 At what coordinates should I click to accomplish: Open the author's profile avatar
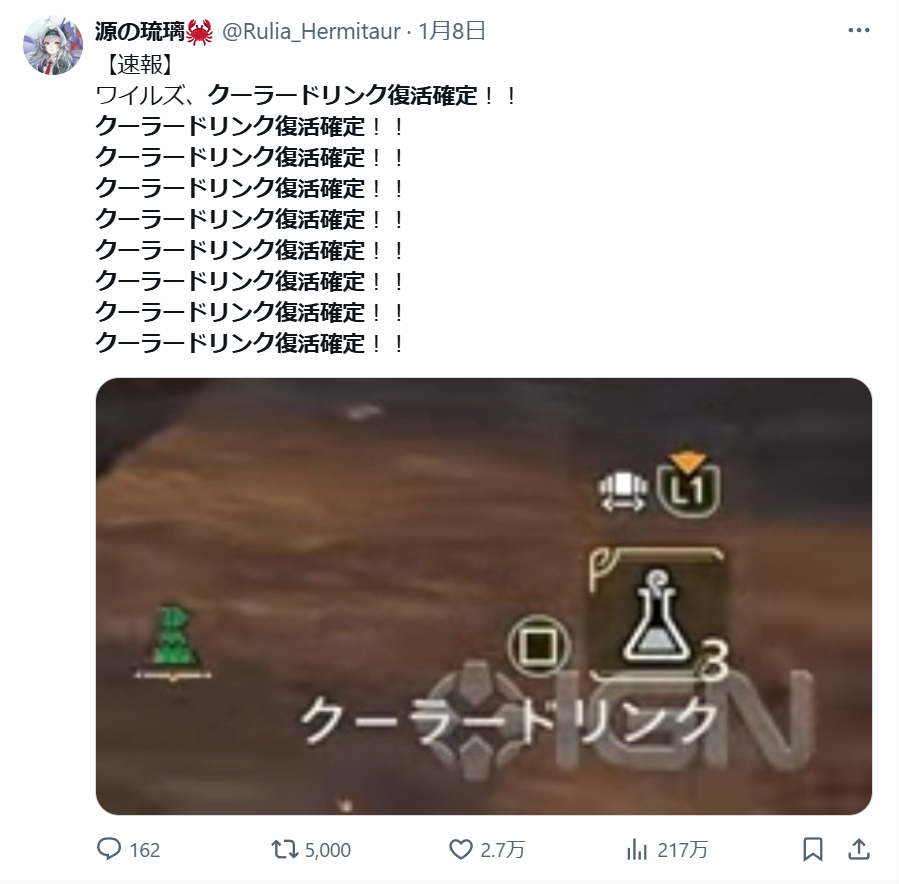pos(53,45)
